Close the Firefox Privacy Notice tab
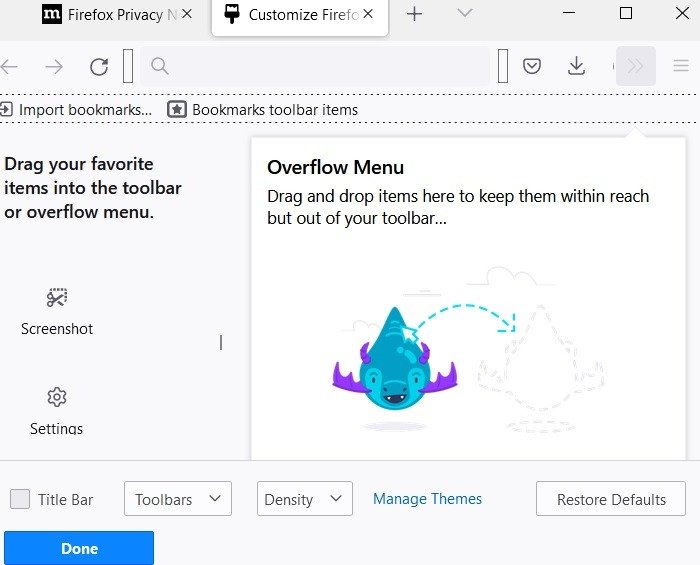This screenshot has height=565, width=700. (x=188, y=14)
